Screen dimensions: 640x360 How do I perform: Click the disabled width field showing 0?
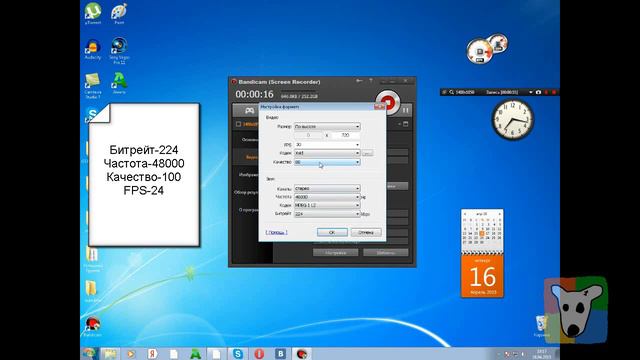pos(309,135)
